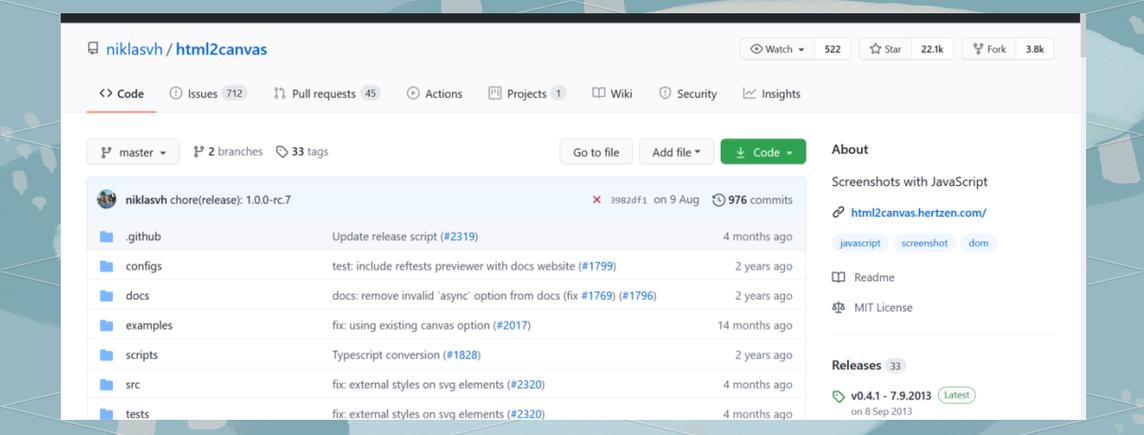This screenshot has height=435, width=1144.
Task: Click the folder icon next to docs
Action: click(x=107, y=296)
